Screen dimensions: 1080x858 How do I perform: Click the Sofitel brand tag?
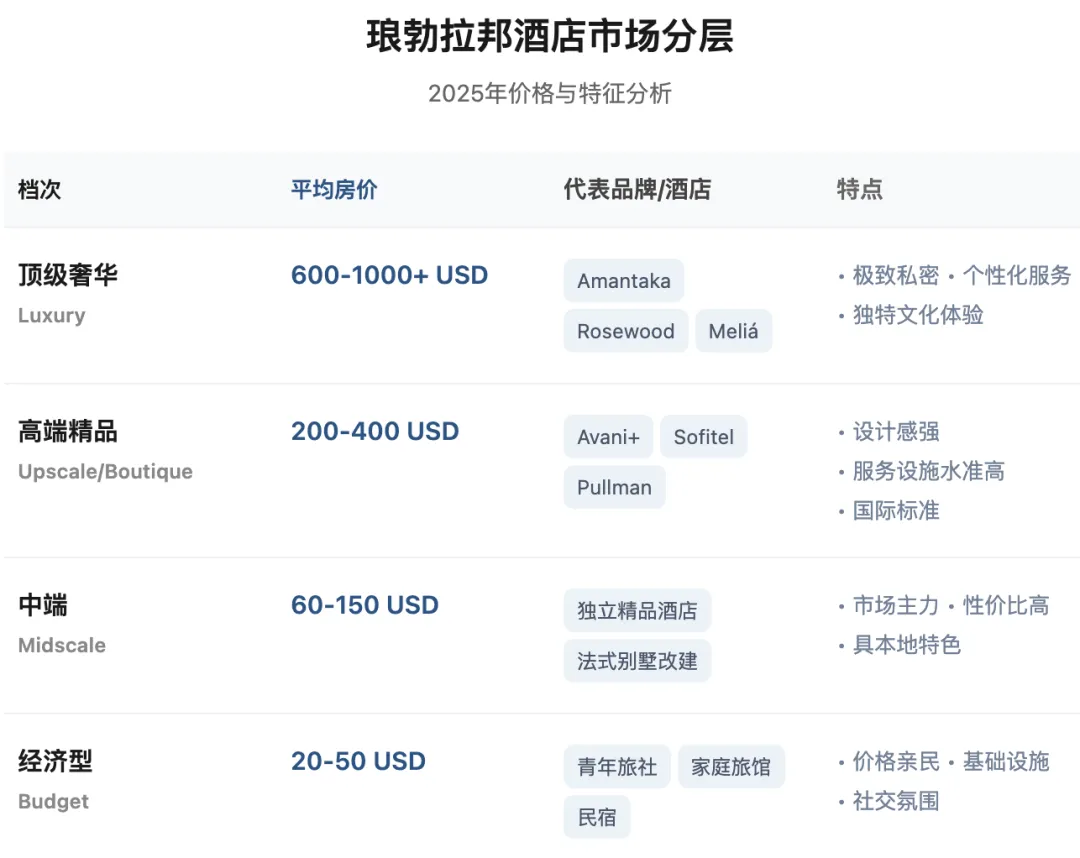pyautogui.click(x=703, y=437)
